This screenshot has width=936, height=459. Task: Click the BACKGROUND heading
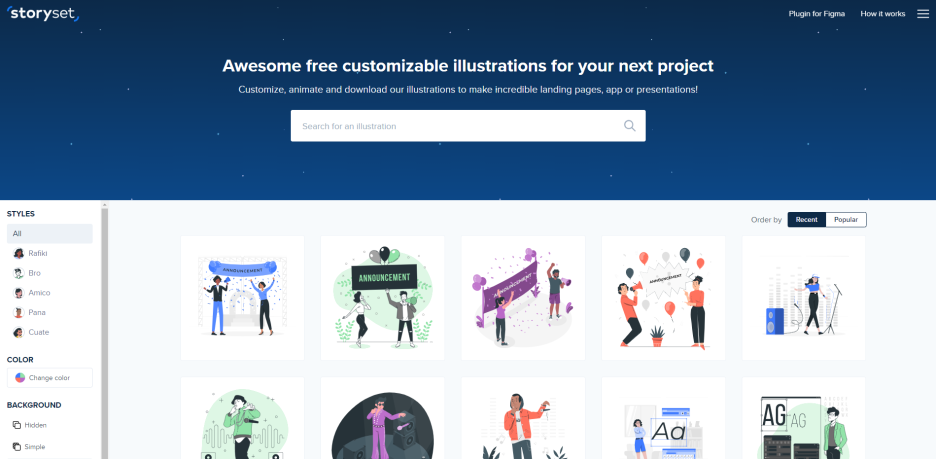(34, 405)
